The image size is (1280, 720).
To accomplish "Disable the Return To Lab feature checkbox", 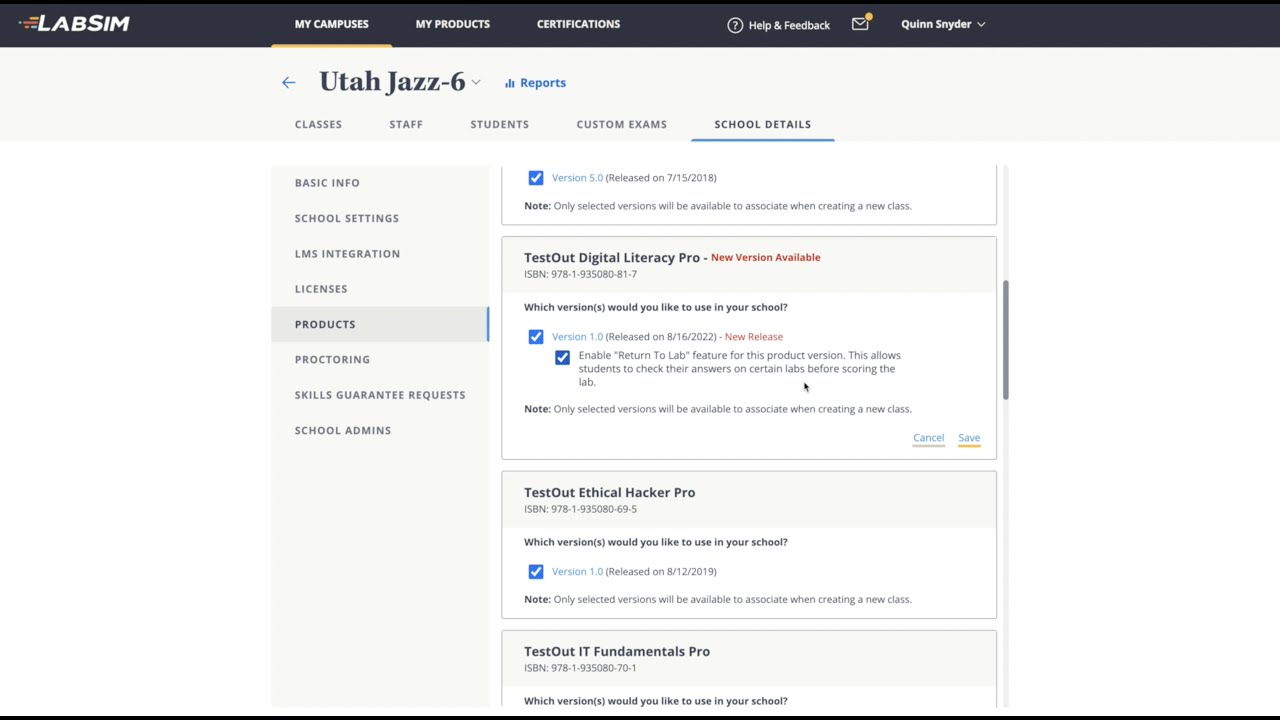I will (562, 358).
